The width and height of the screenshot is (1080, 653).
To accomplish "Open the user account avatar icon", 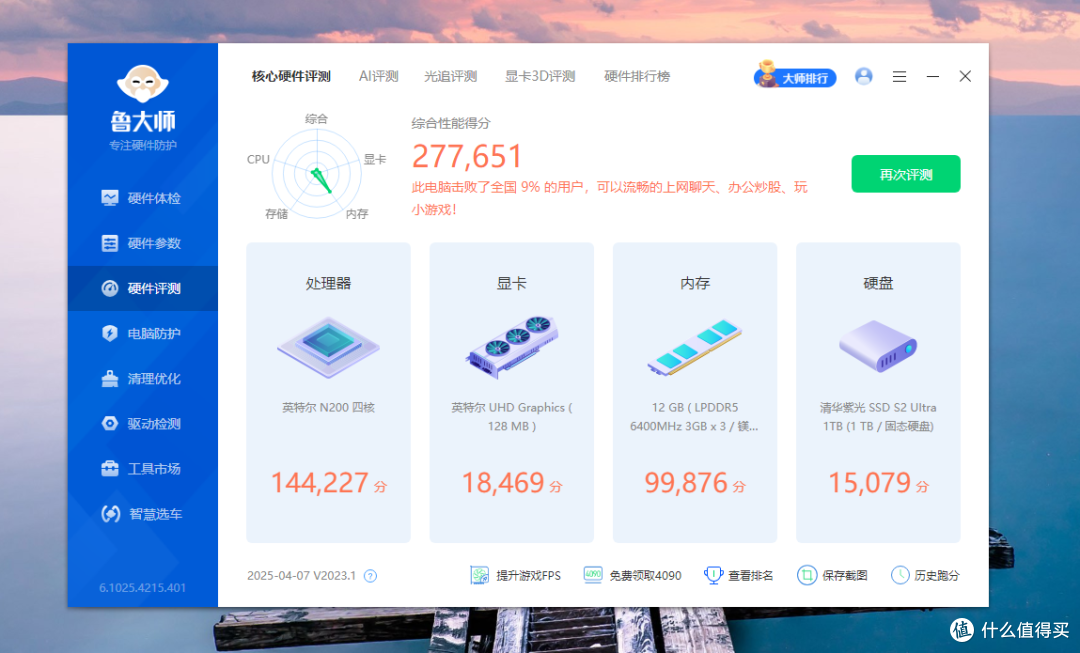I will pos(864,76).
